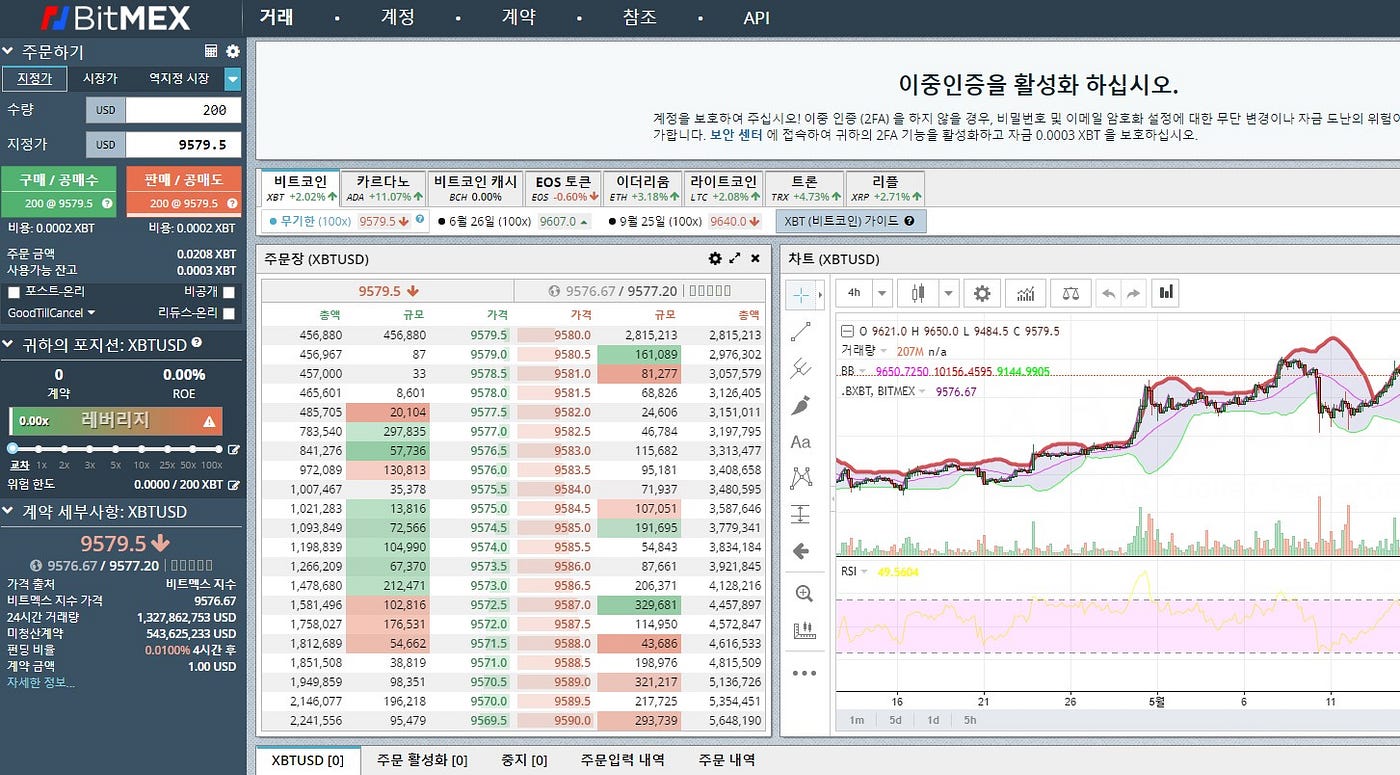Screen dimensions: 1400x775
Task: Open order panel settings gear
Action: [x=233, y=51]
